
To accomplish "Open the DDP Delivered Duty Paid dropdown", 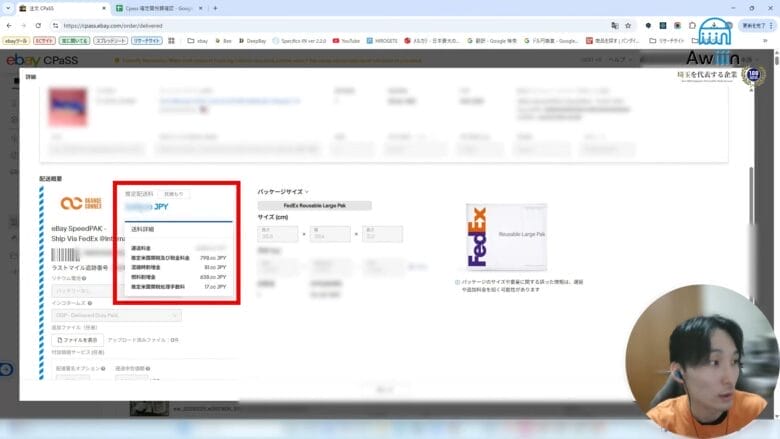I will [x=116, y=315].
